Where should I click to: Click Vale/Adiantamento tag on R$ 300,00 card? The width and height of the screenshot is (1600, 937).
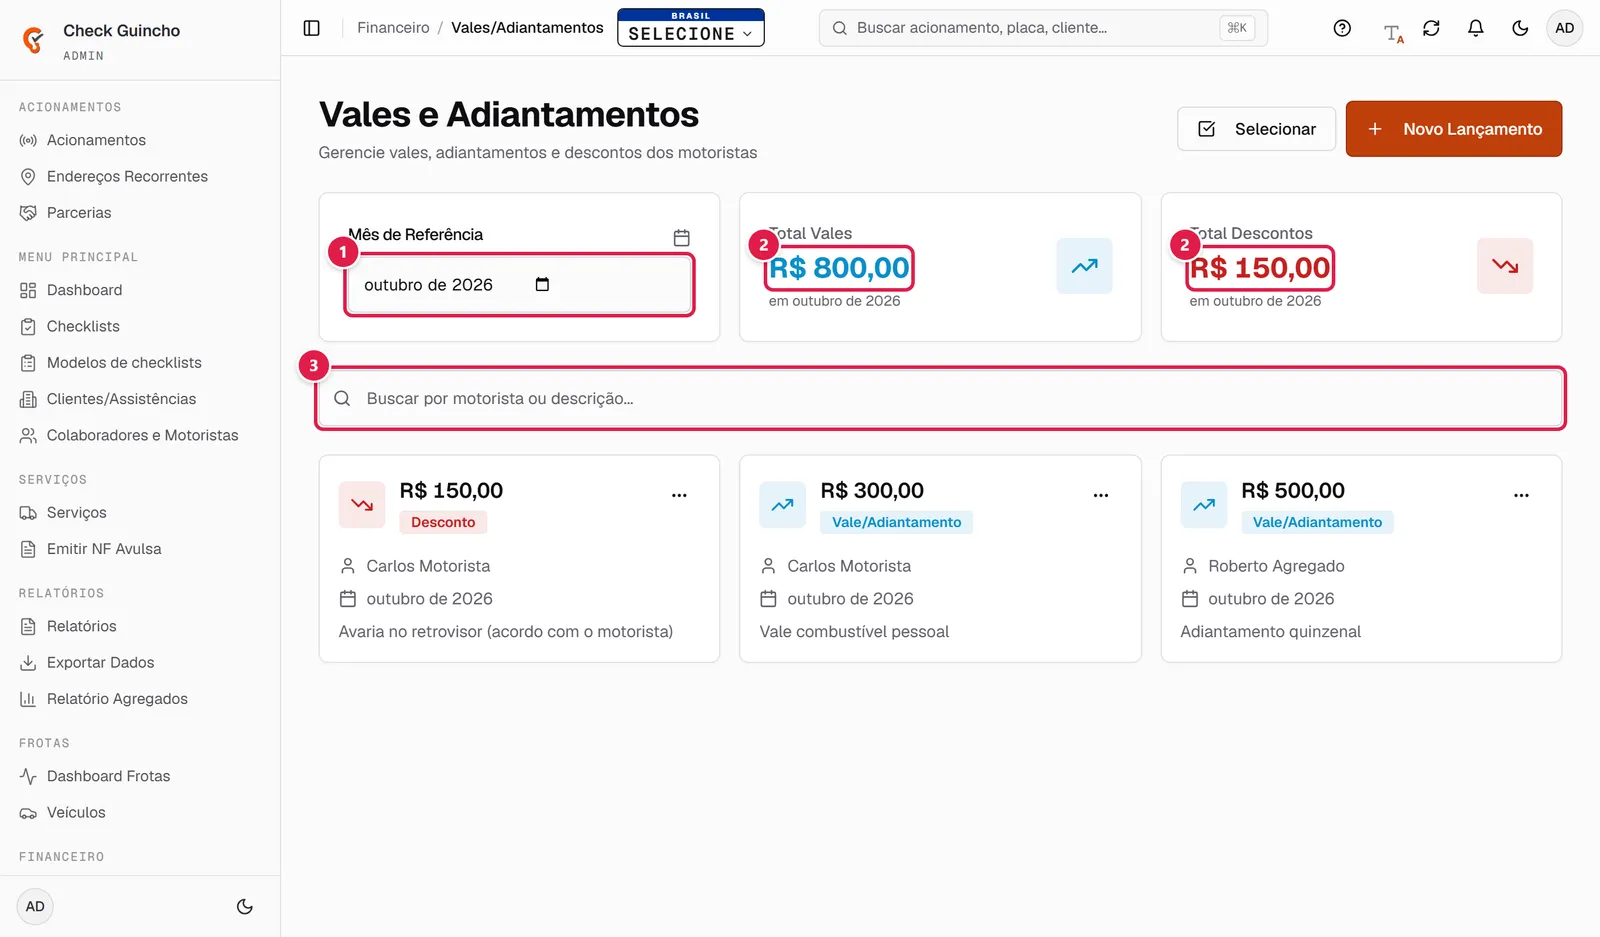[897, 522]
